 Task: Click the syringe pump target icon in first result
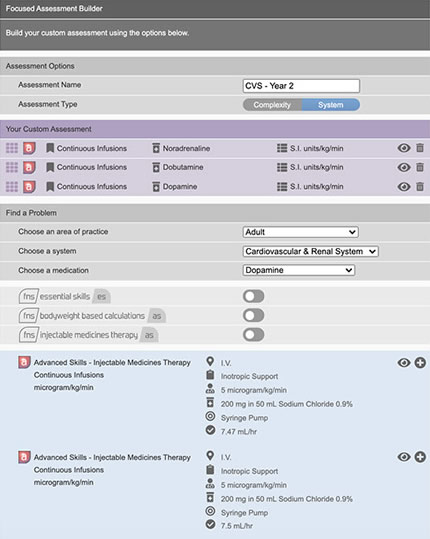[x=210, y=416]
